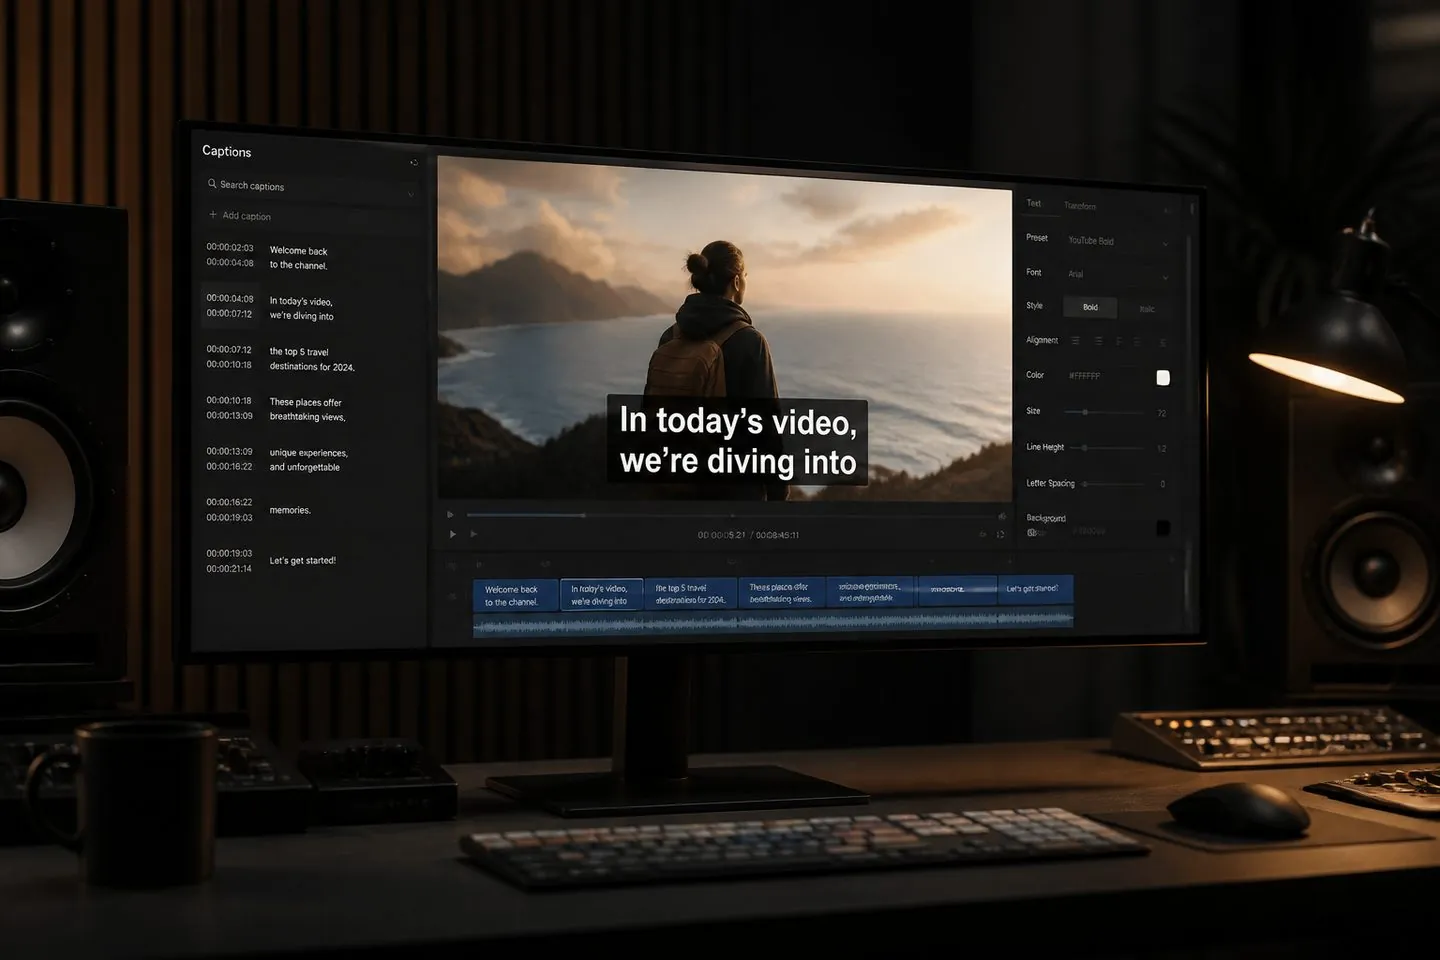
Task: Open the Font dropdown showing Arial
Action: pos(1117,274)
